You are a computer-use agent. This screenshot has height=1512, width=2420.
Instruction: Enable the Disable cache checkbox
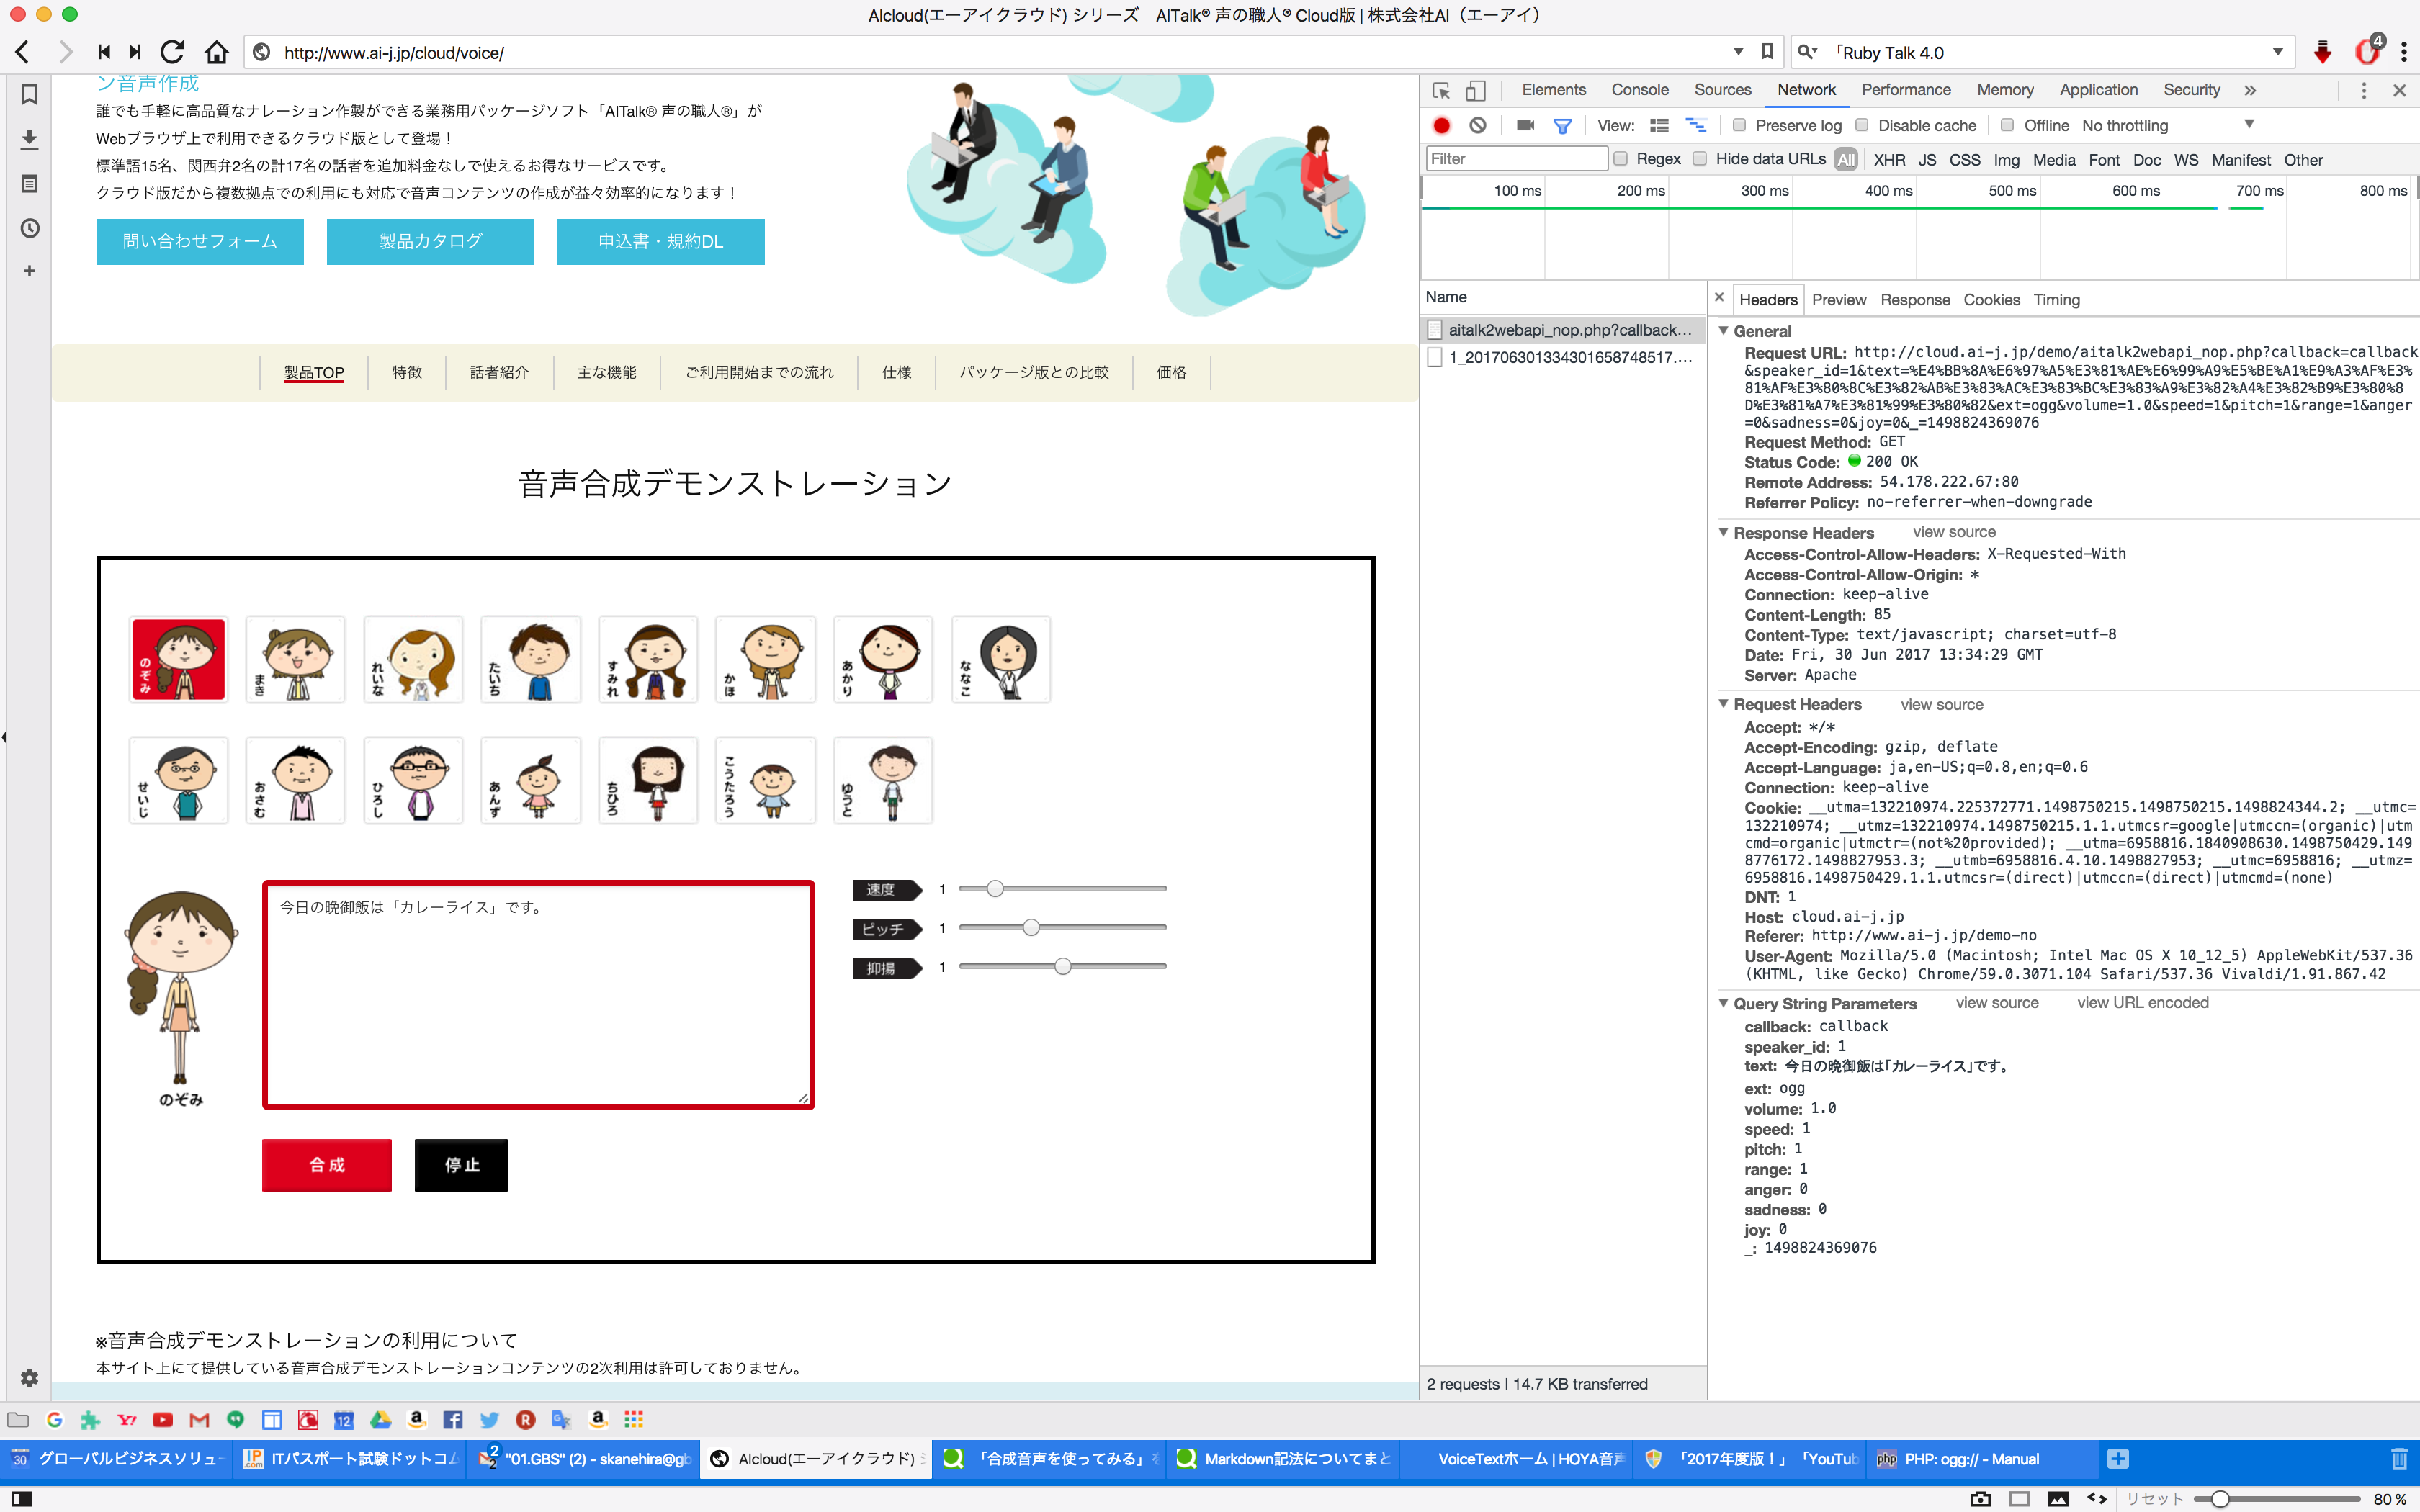pyautogui.click(x=1862, y=125)
